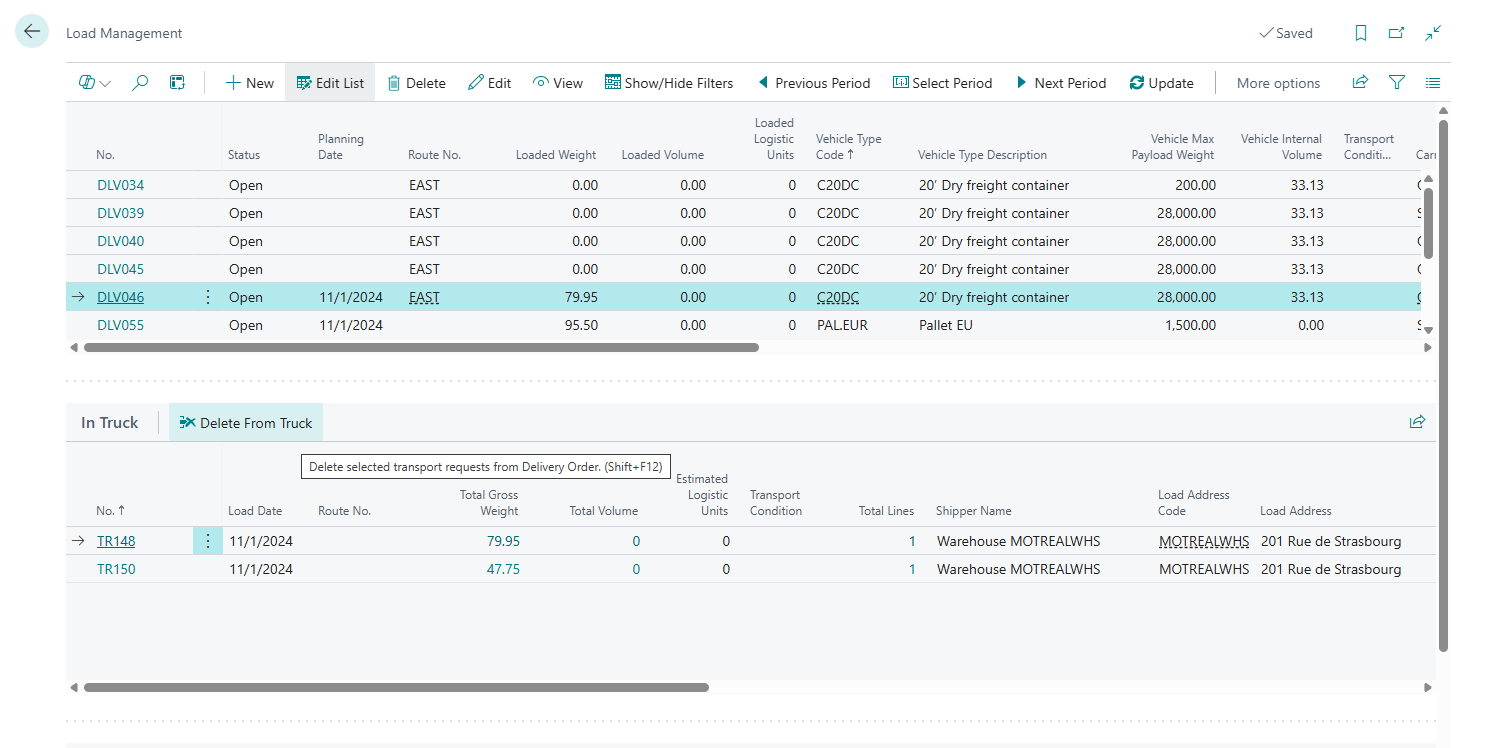
Task: Click the Delete From Truck button
Action: coord(246,423)
